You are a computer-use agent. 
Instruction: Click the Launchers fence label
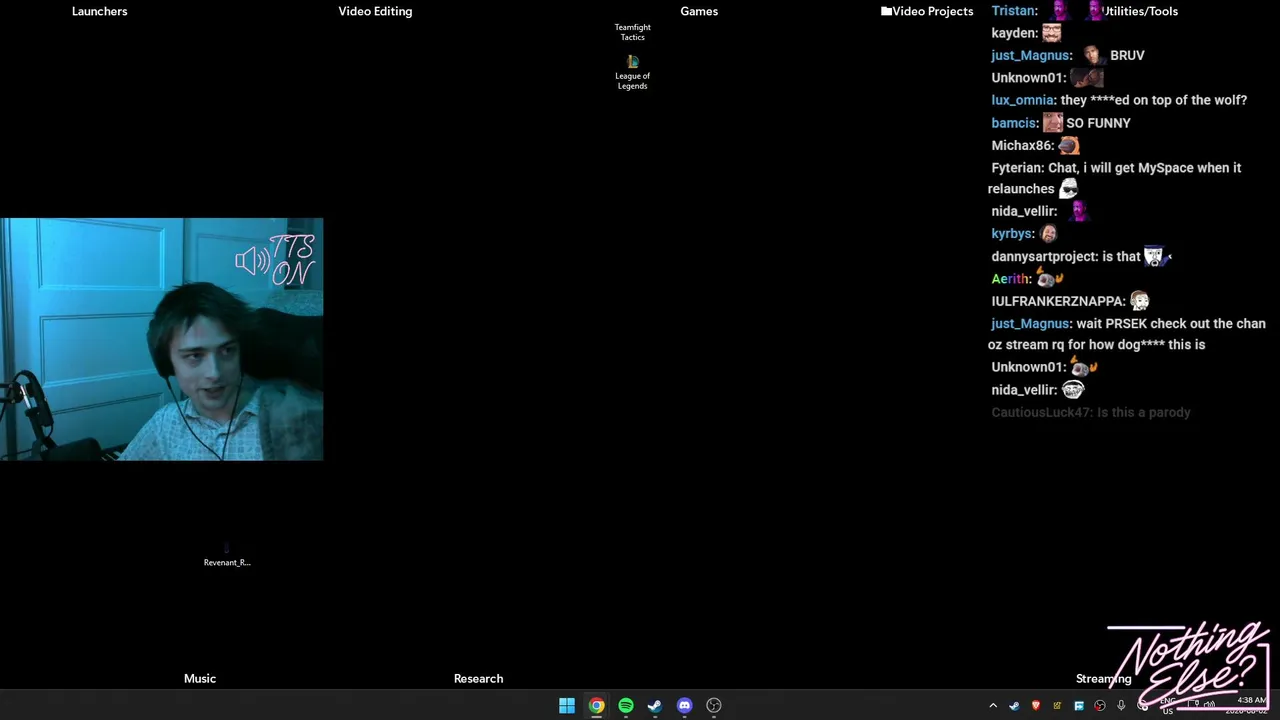tap(100, 11)
